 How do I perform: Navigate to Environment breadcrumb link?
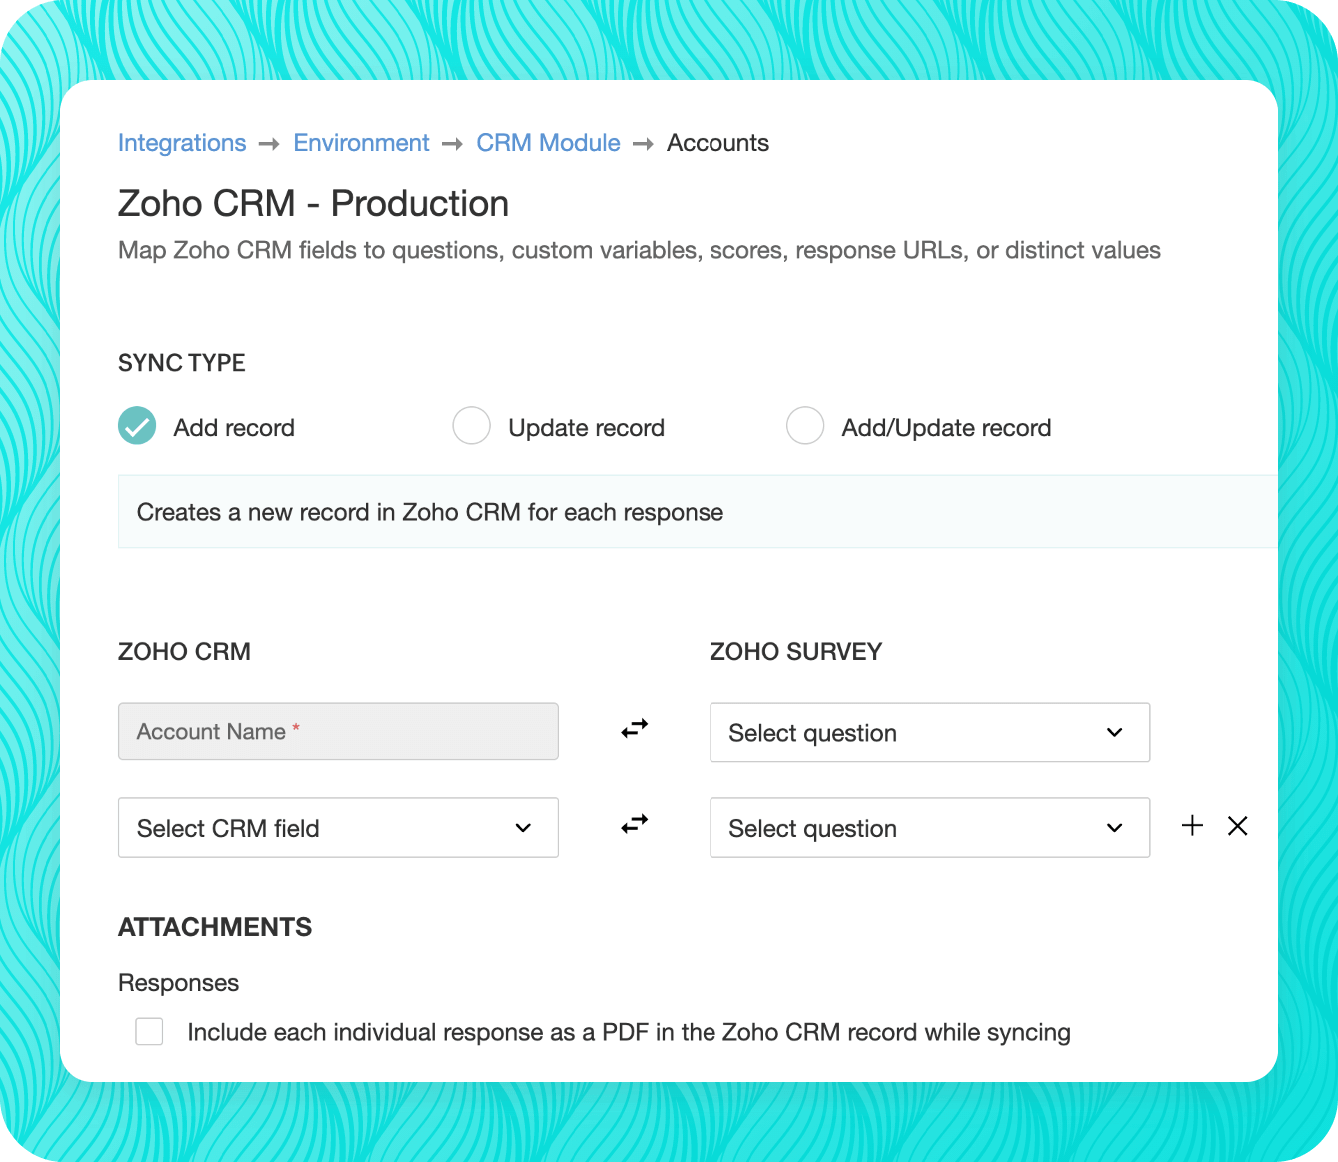(361, 143)
